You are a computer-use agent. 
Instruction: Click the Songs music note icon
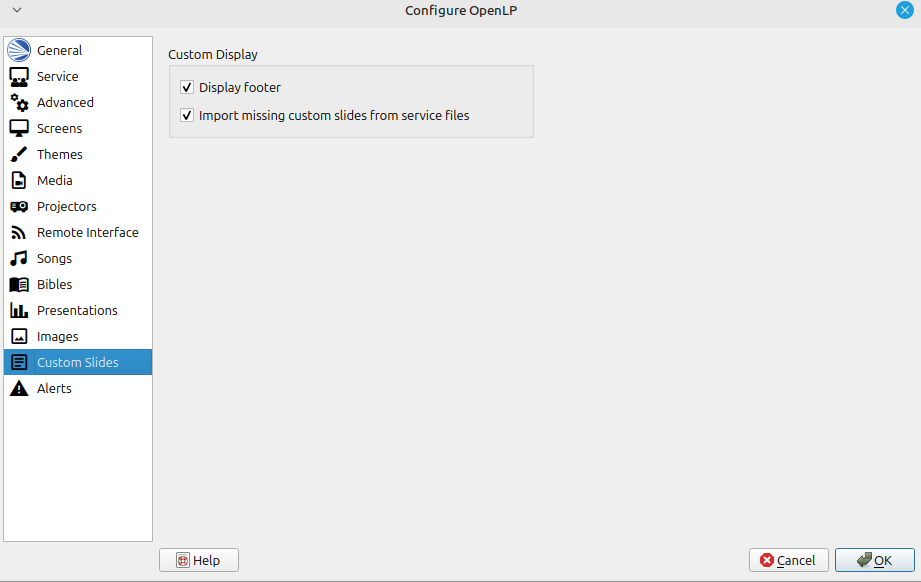19,259
